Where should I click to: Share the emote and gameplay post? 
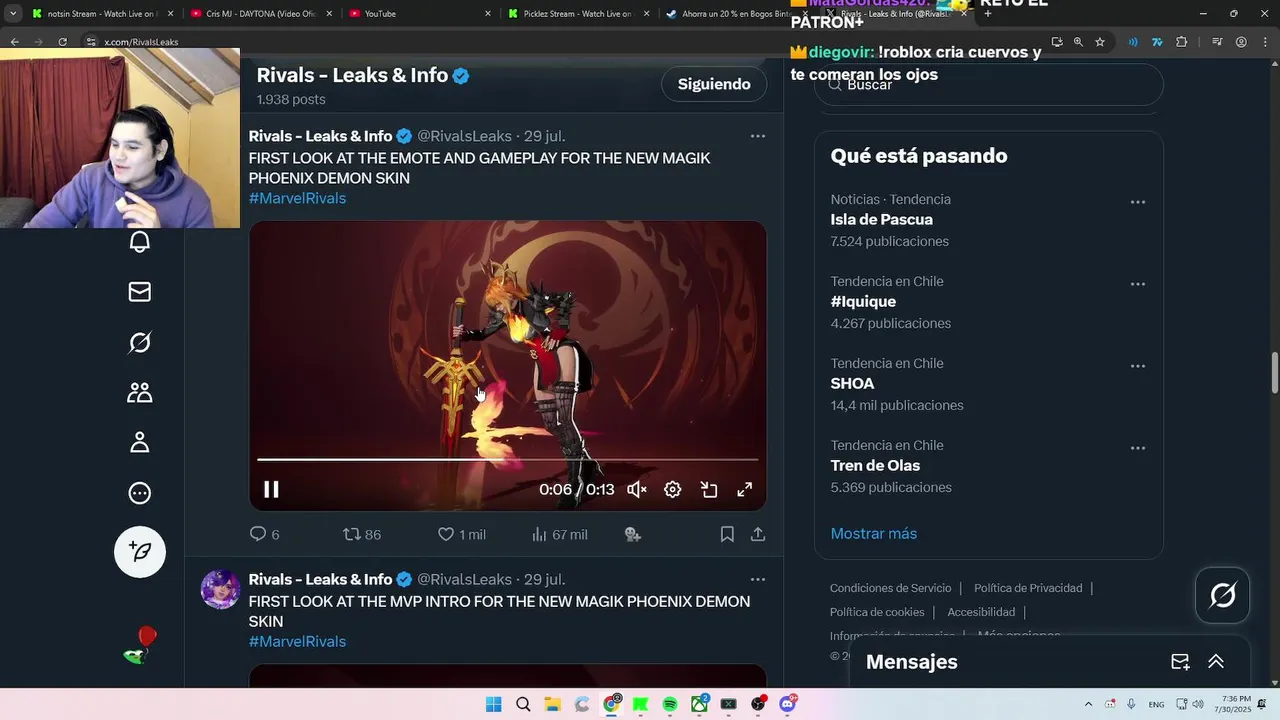coord(758,535)
